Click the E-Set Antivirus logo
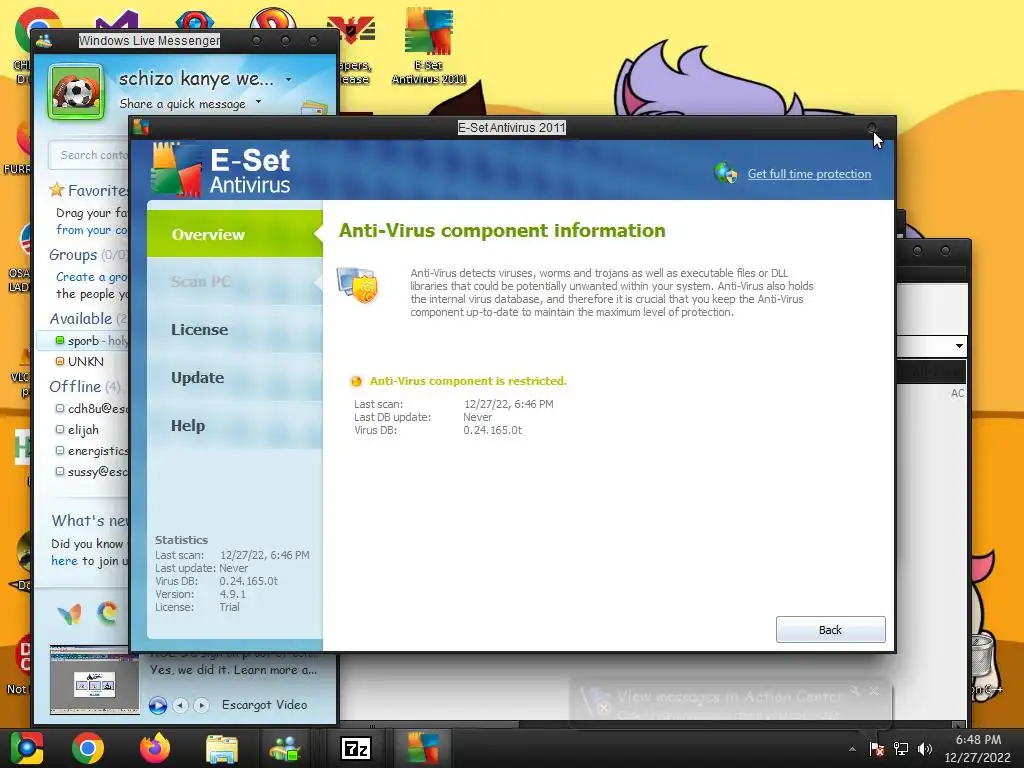 click(x=221, y=170)
